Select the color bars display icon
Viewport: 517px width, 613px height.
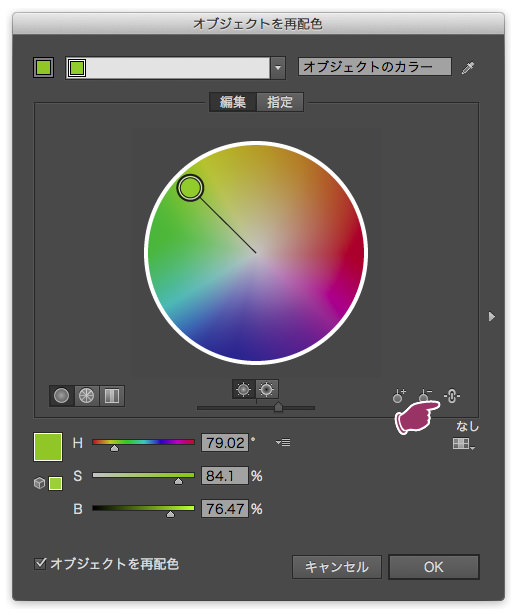click(112, 396)
